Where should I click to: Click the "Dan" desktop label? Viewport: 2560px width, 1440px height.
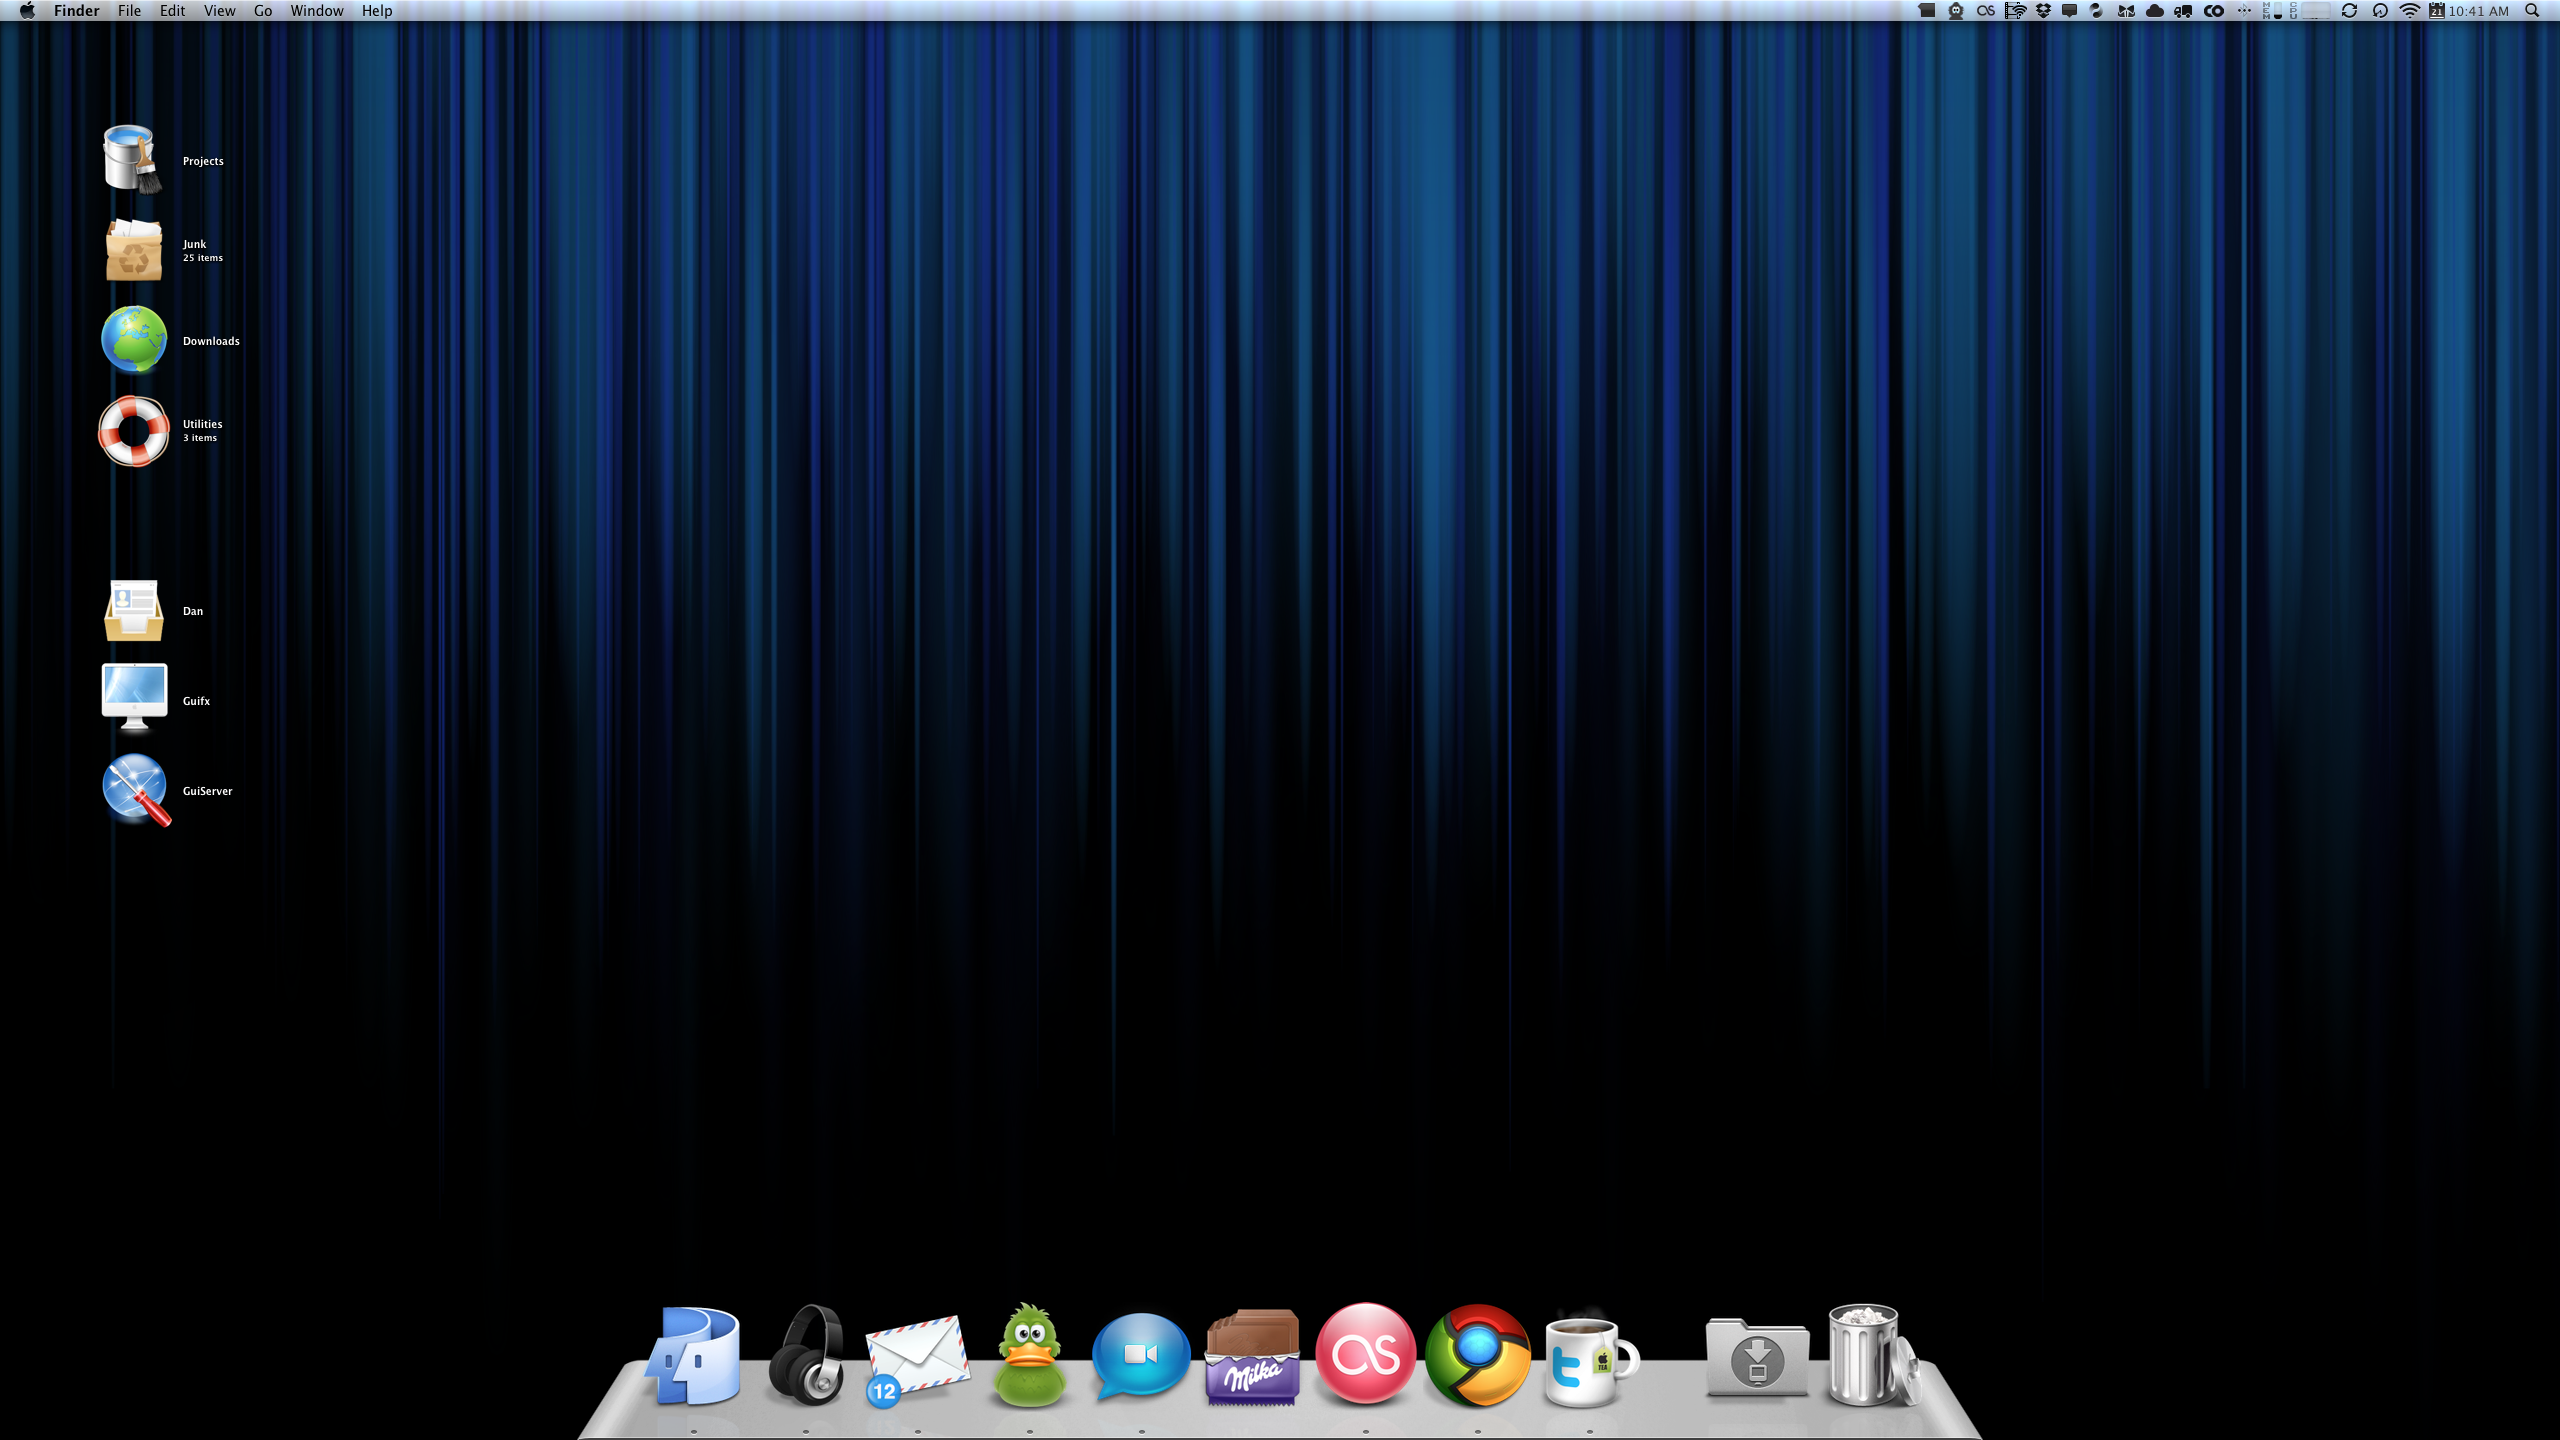tap(192, 611)
